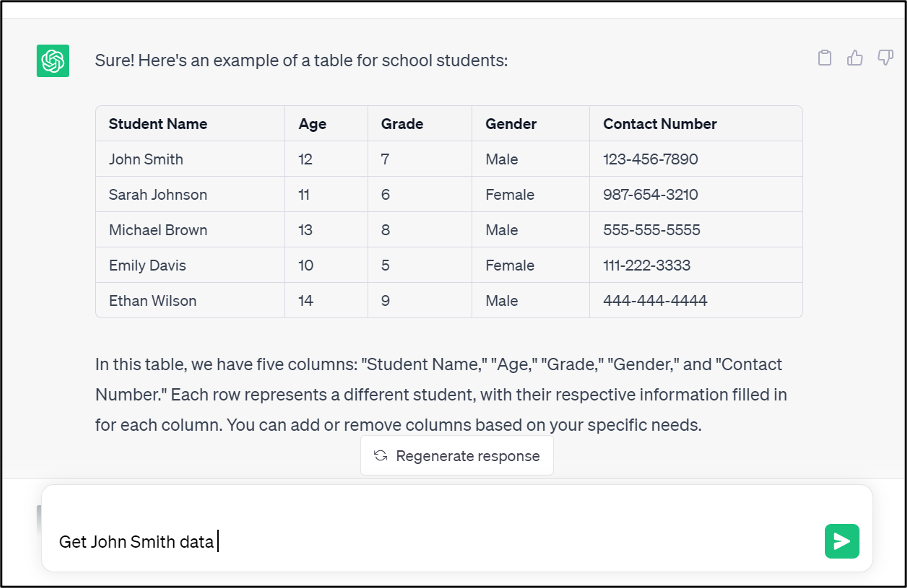Click phone number 444-444-4444 cell
908x588 pixels.
pos(655,301)
